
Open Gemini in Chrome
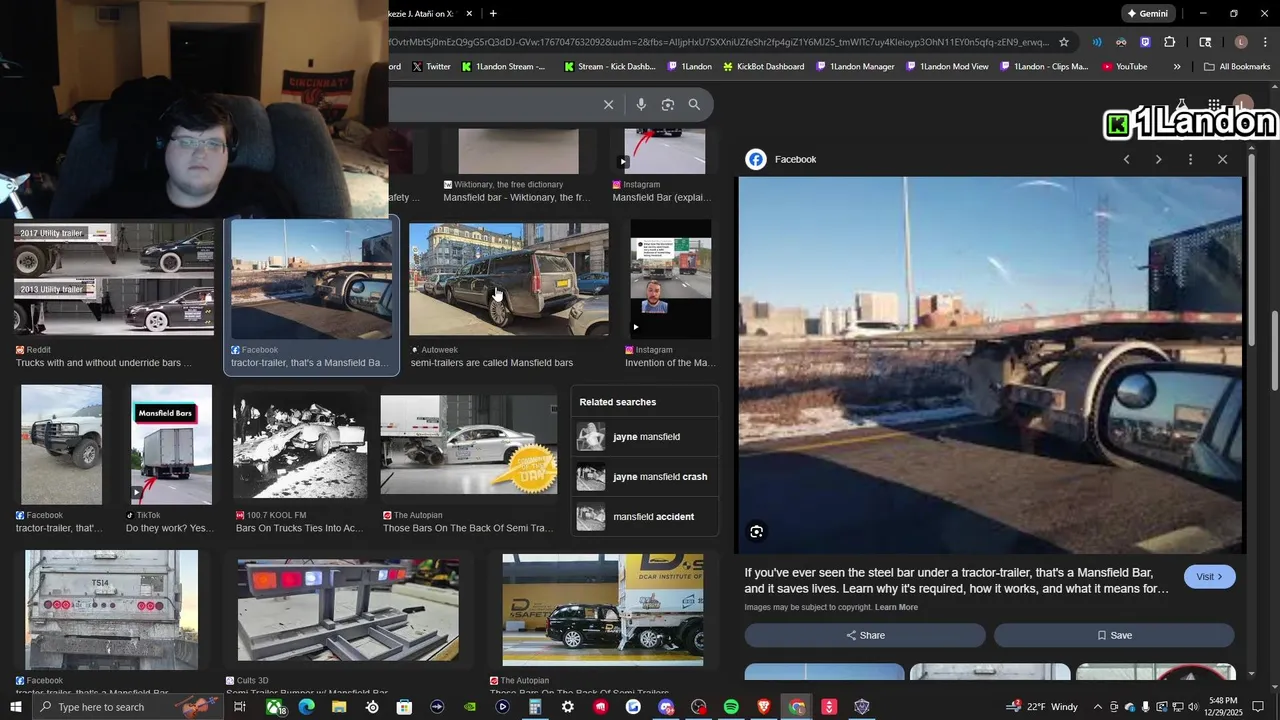pyautogui.click(x=1147, y=13)
